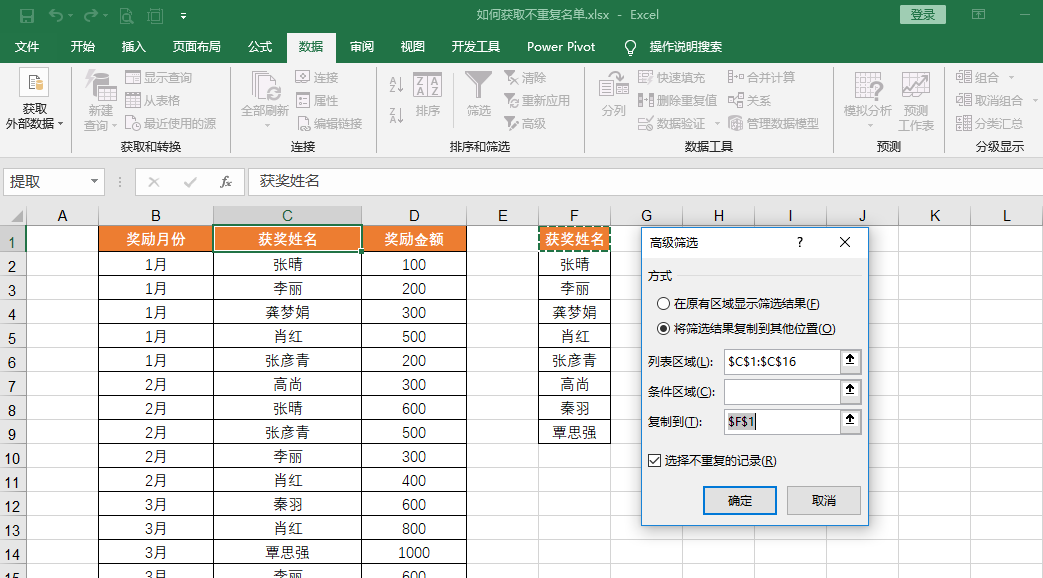Click the ribbon display options icon
The width and height of the screenshot is (1043, 578).
(978, 15)
